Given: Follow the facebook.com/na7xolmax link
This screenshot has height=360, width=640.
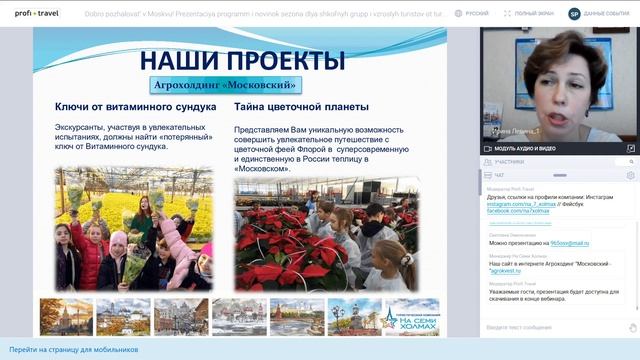Looking at the screenshot, I should [x=518, y=211].
